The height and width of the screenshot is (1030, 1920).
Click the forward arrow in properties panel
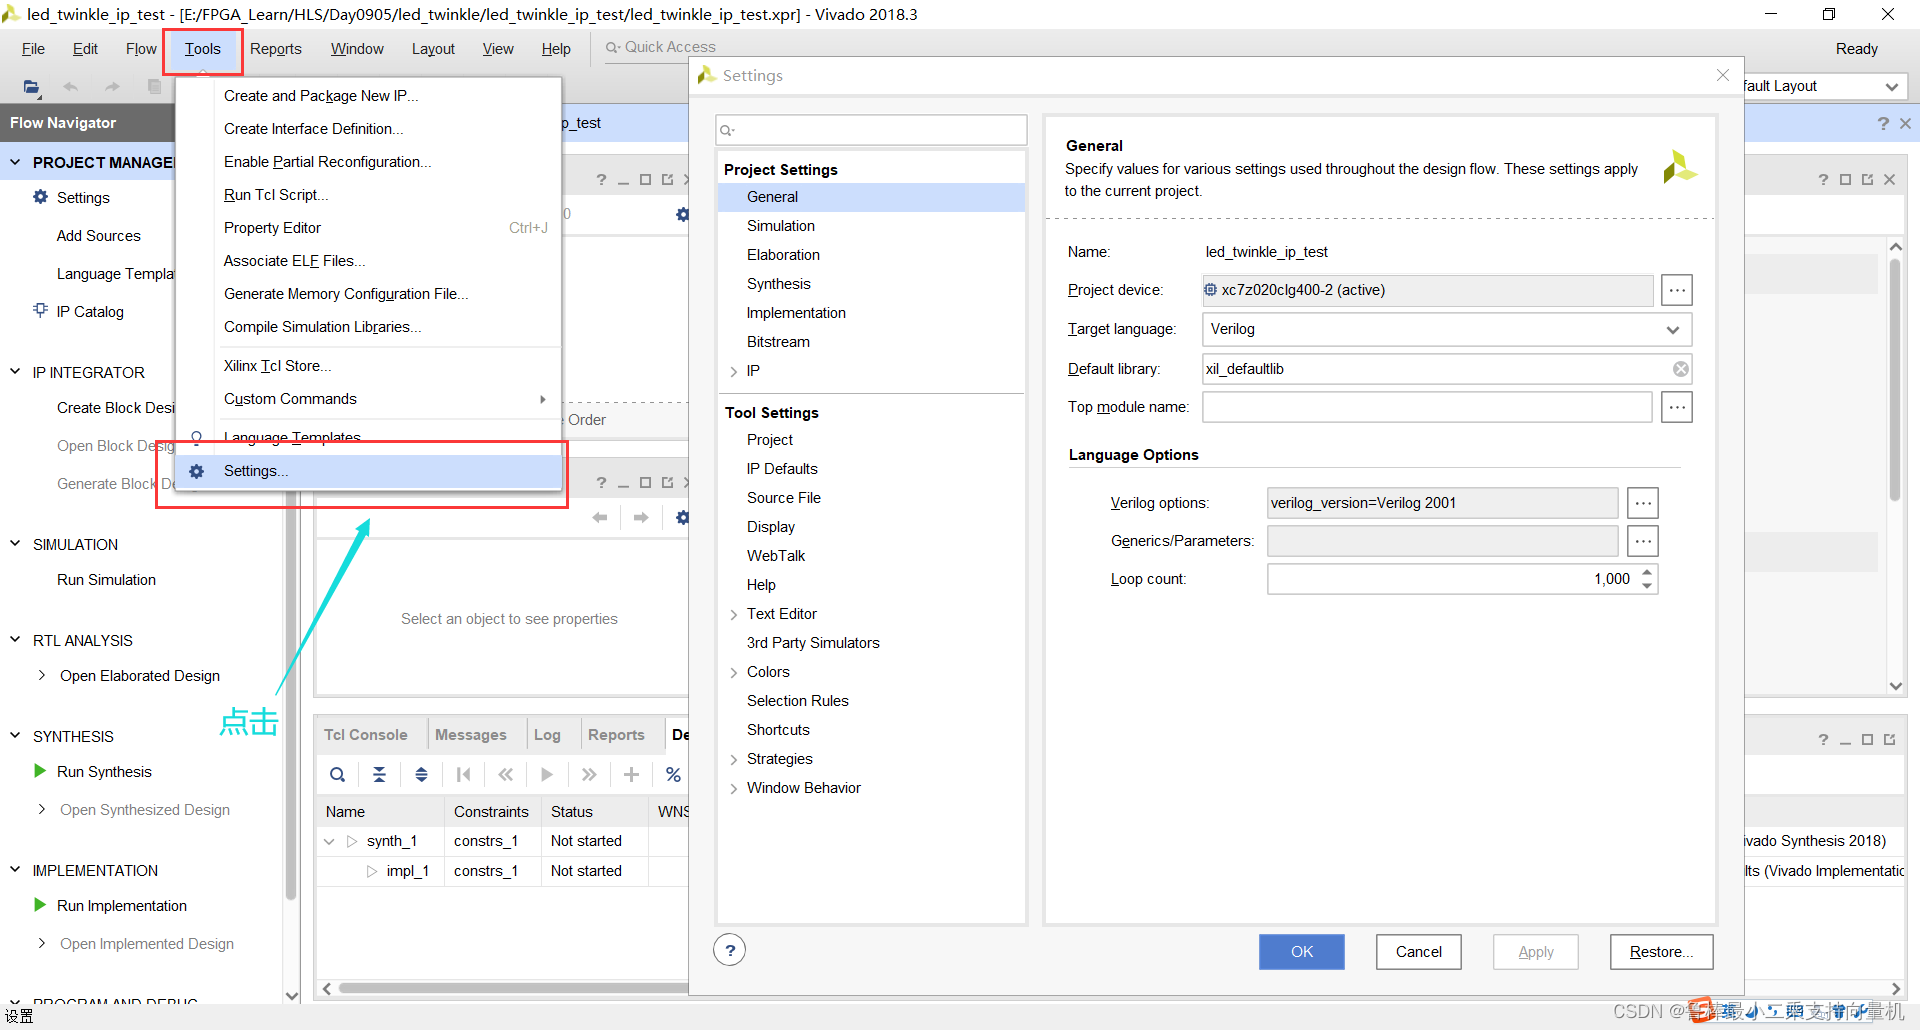coord(641,517)
